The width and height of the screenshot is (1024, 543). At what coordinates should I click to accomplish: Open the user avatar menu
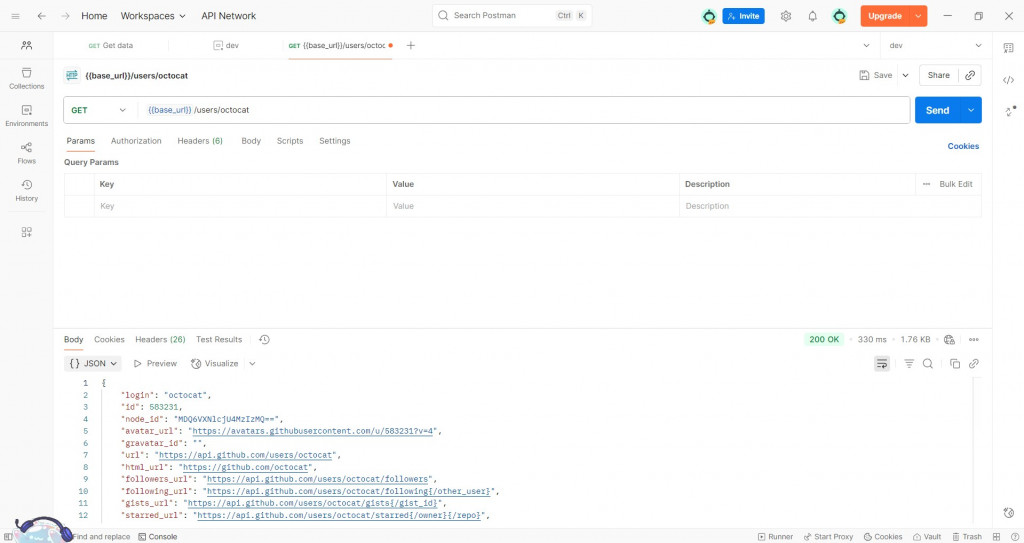[839, 16]
